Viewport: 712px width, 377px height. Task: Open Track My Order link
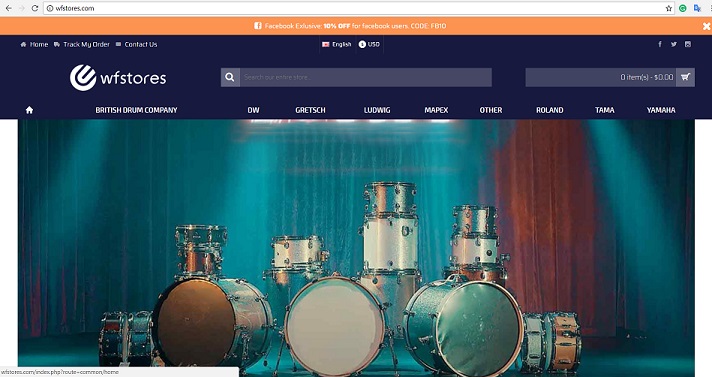[x=82, y=44]
